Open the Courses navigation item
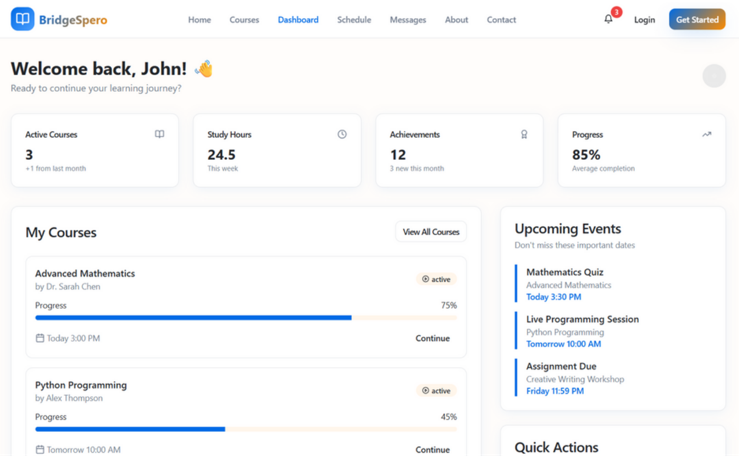Image resolution: width=739 pixels, height=476 pixels. (x=244, y=20)
